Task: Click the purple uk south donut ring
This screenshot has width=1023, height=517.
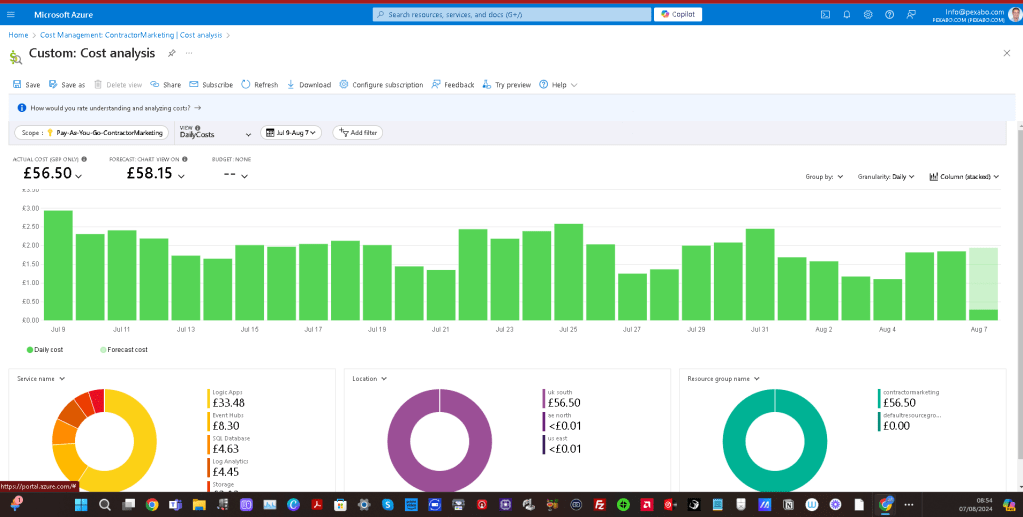Action: click(397, 441)
